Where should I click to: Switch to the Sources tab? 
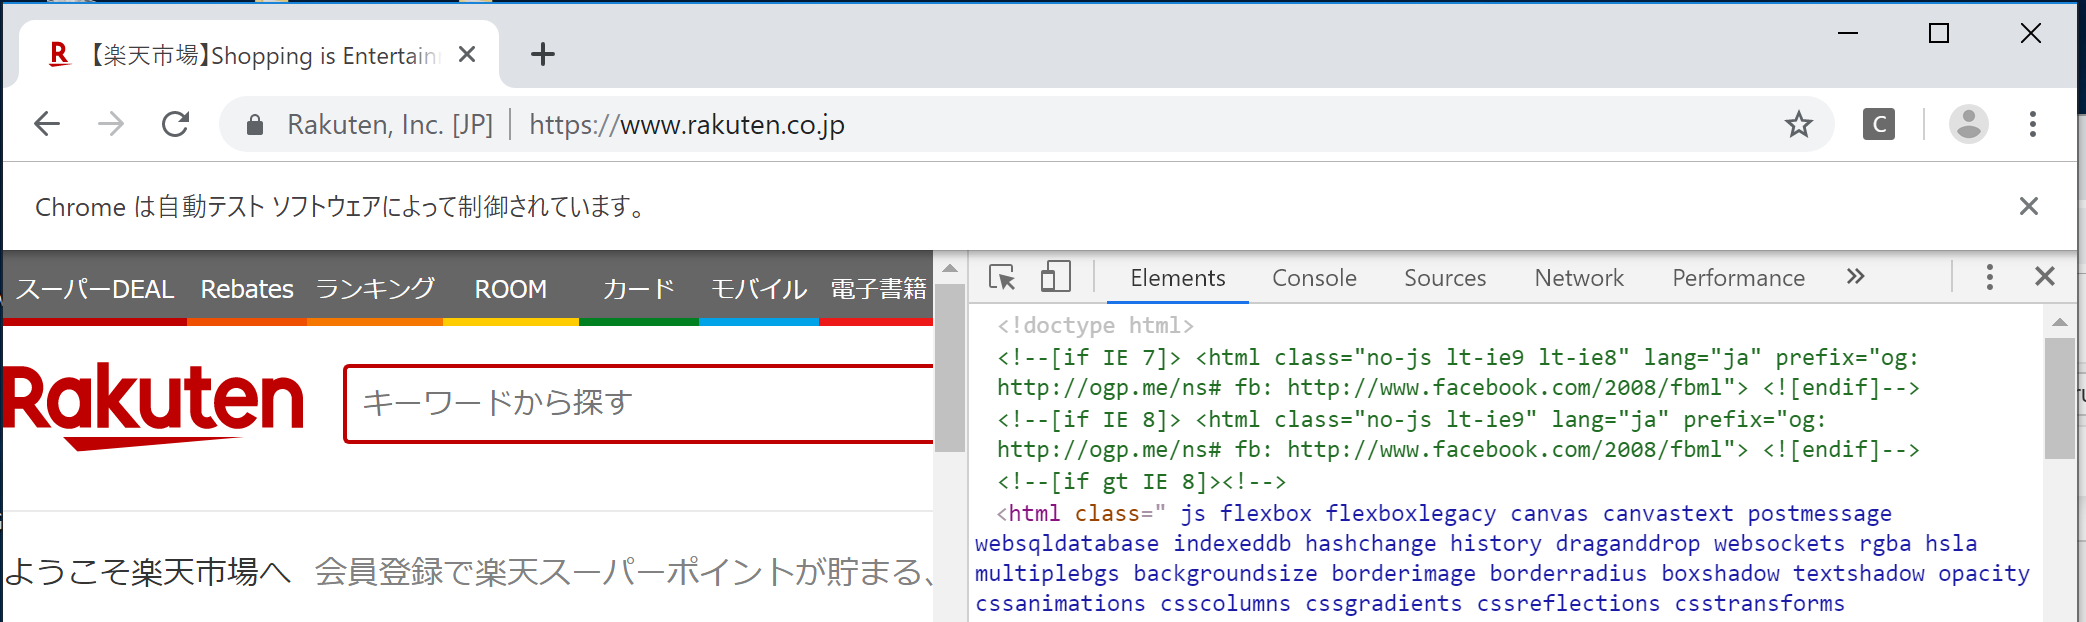pos(1445,278)
